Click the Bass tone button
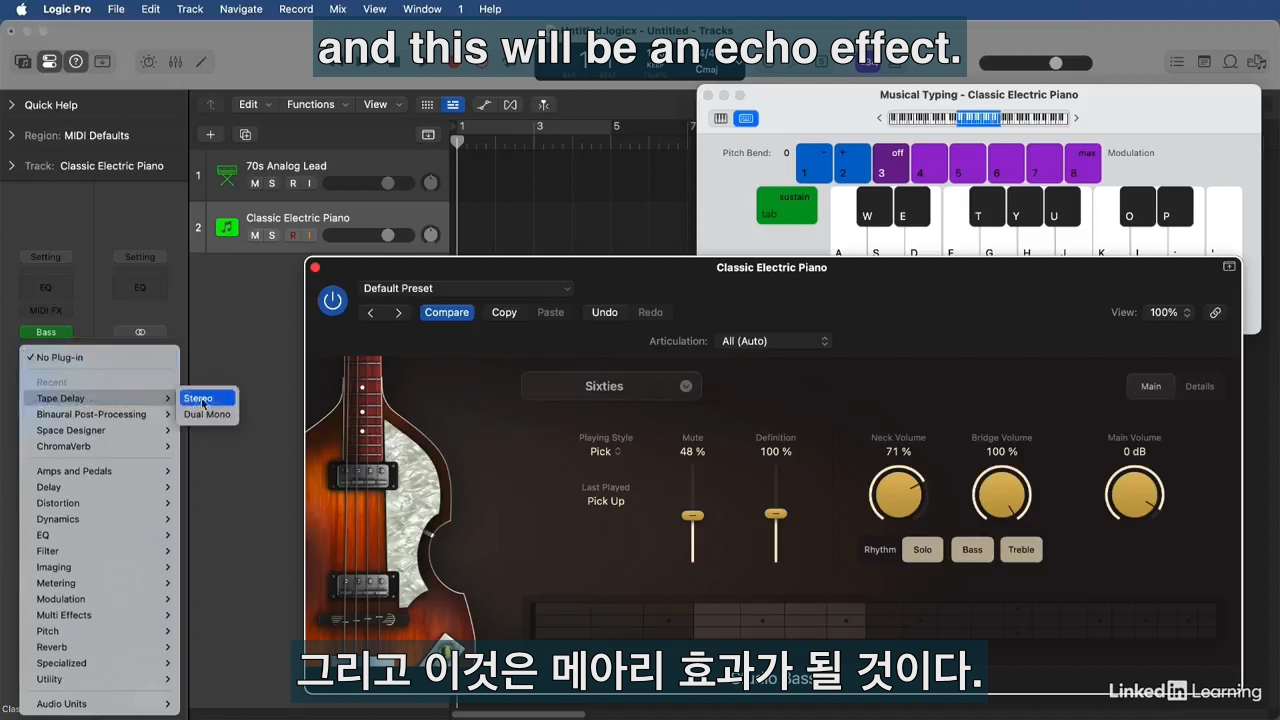Screen dimensions: 1280x720 [972, 550]
